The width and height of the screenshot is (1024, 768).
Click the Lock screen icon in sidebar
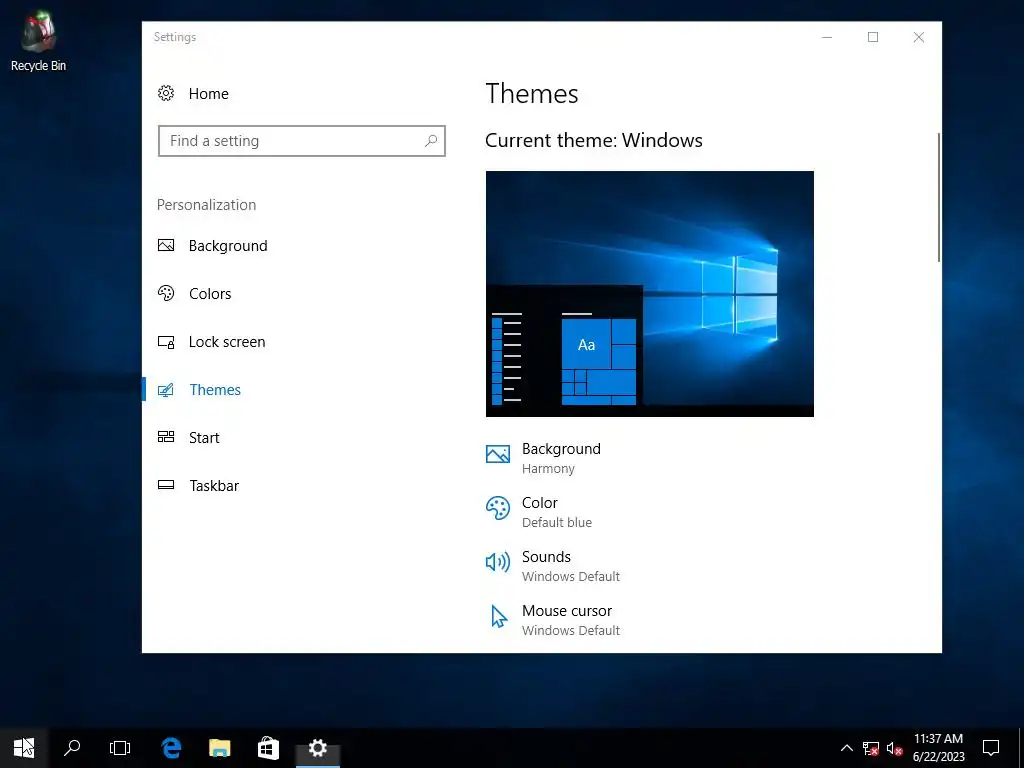[x=166, y=342]
